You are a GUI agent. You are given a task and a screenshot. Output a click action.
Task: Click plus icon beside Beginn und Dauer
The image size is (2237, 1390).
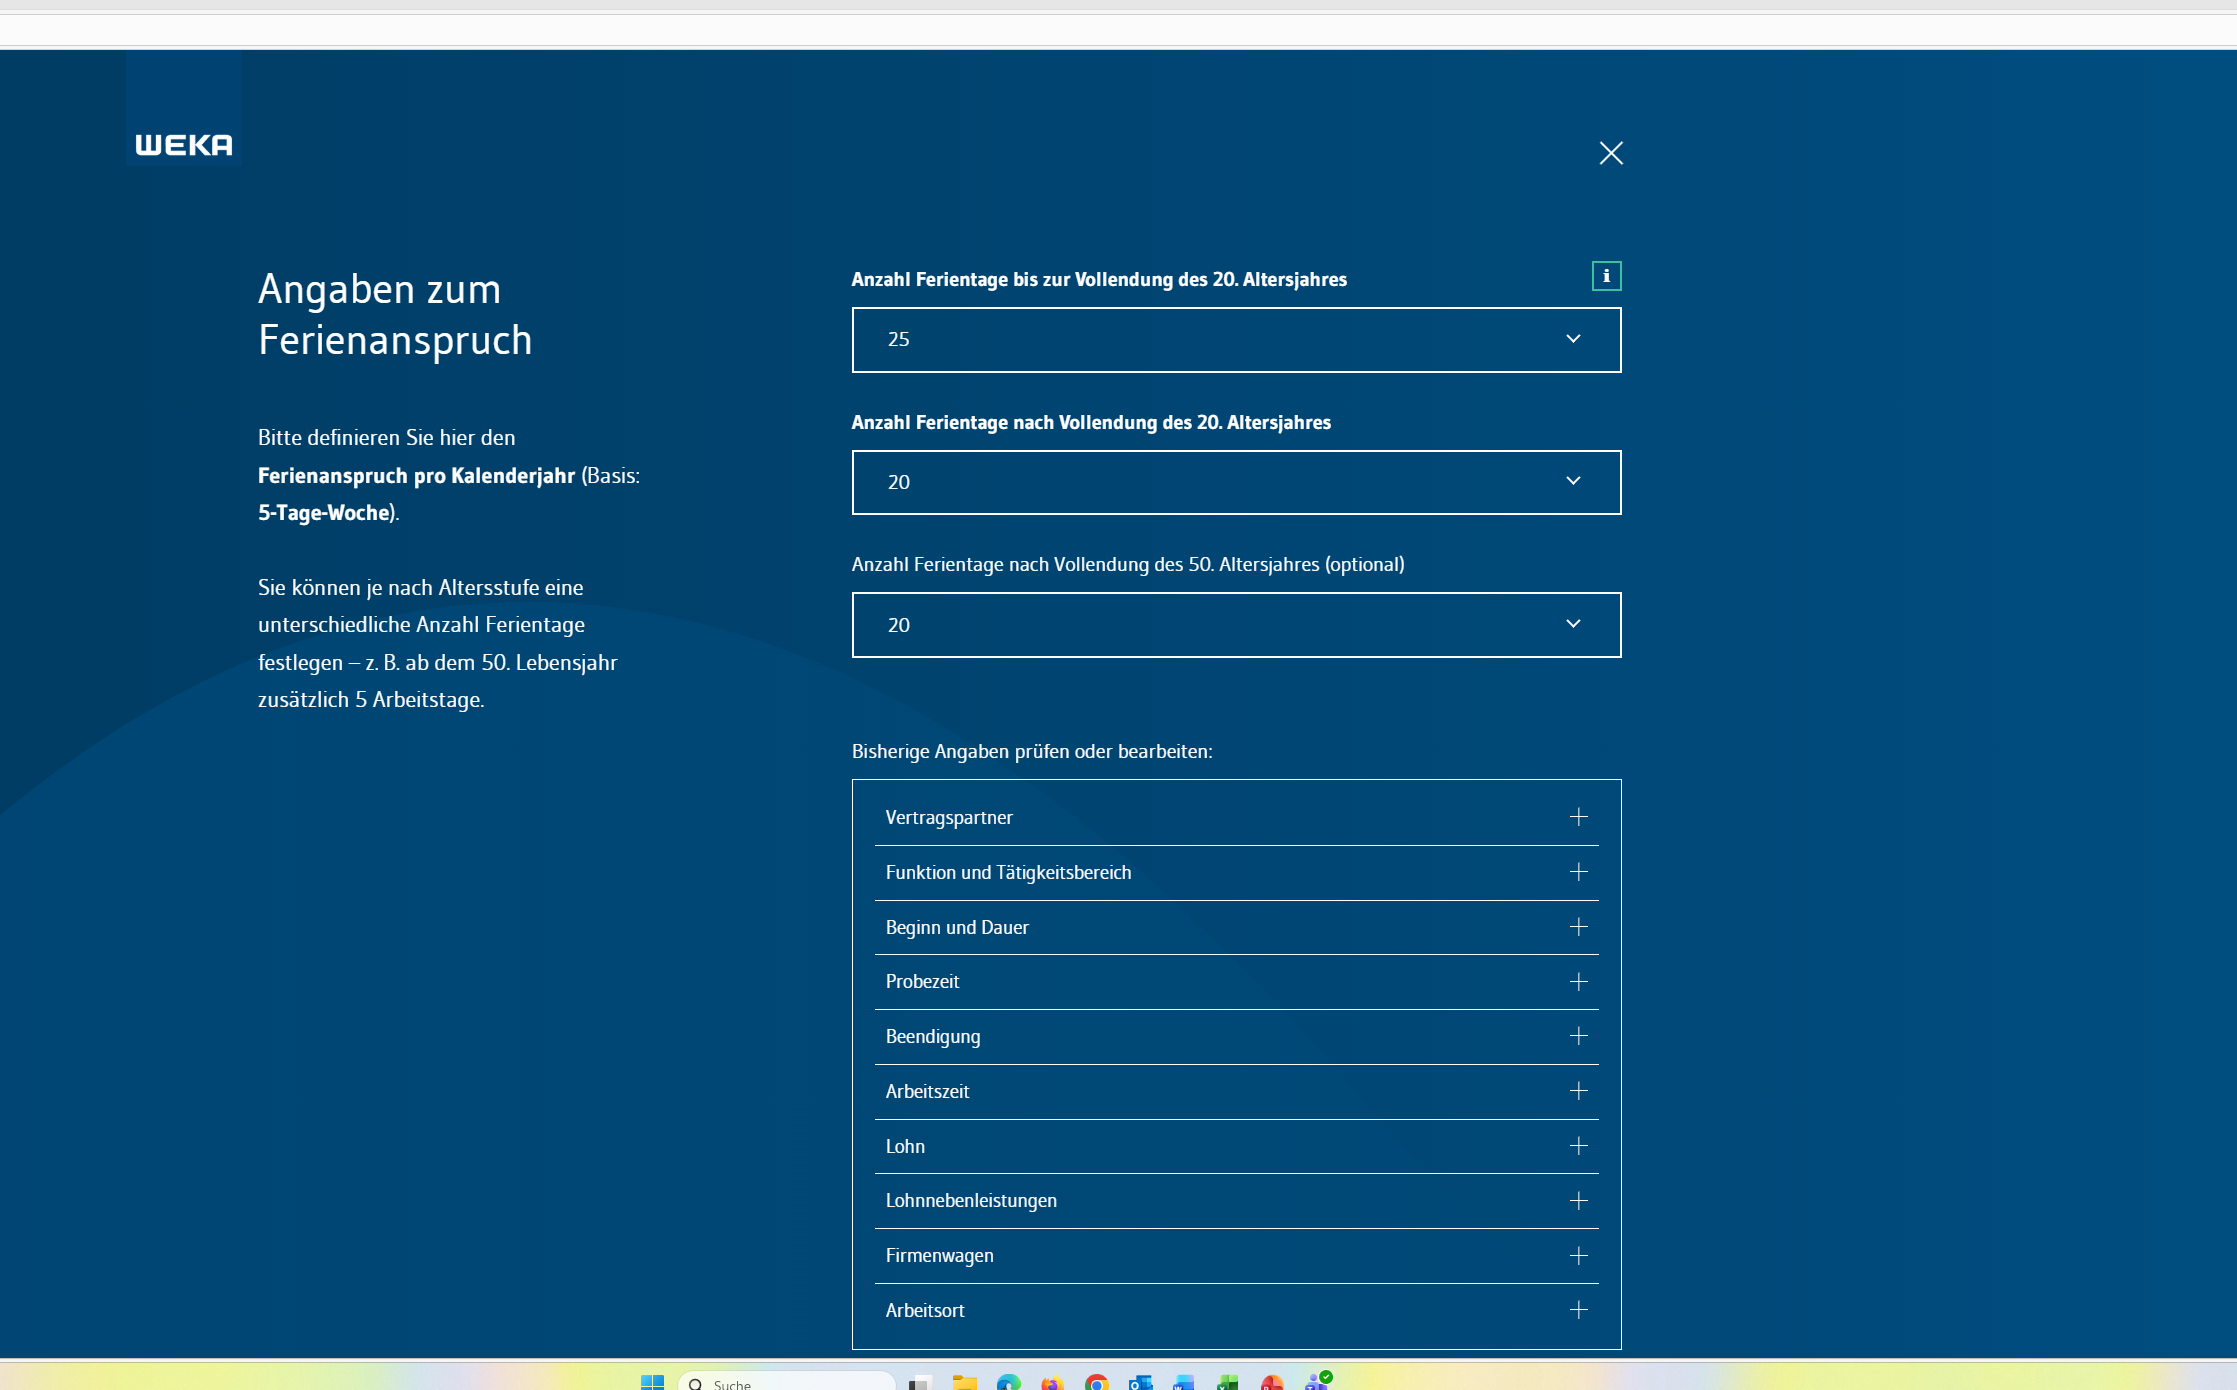click(1578, 927)
